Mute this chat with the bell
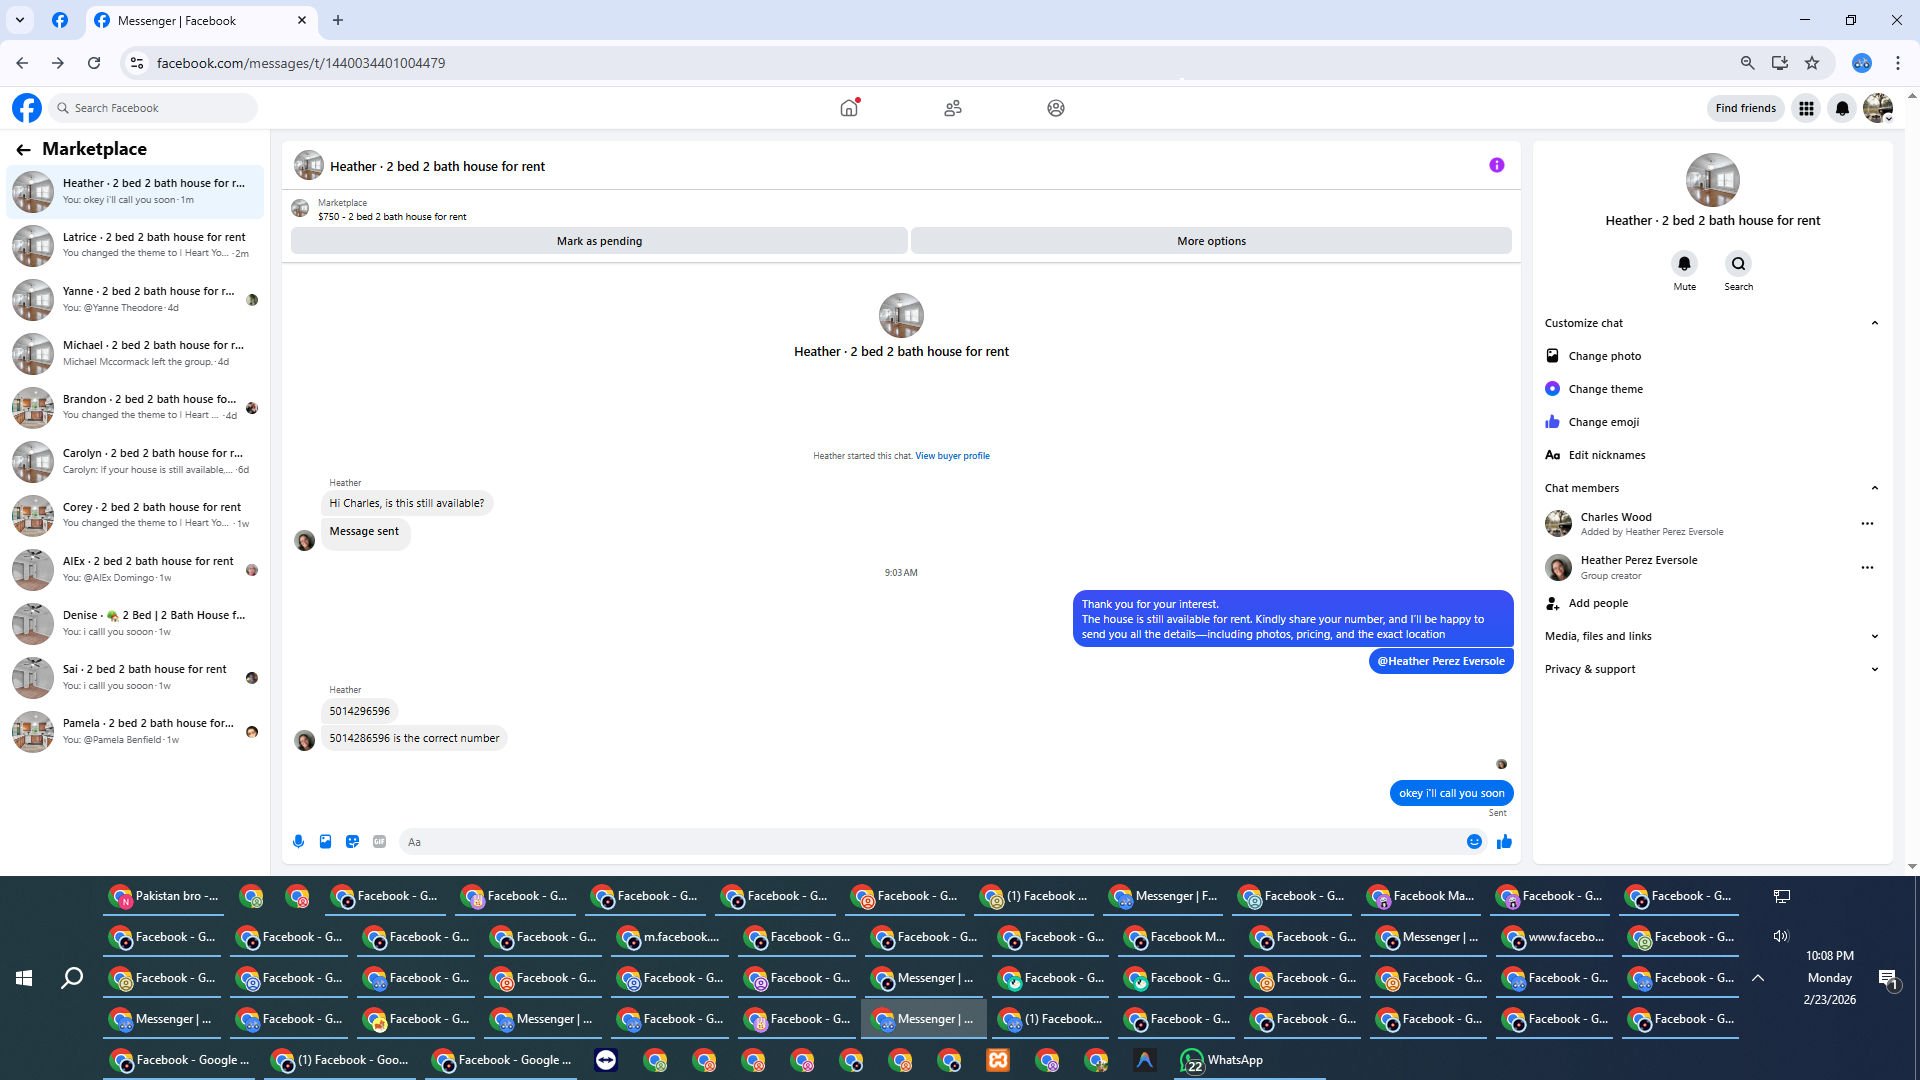The image size is (1920, 1080). [1684, 264]
